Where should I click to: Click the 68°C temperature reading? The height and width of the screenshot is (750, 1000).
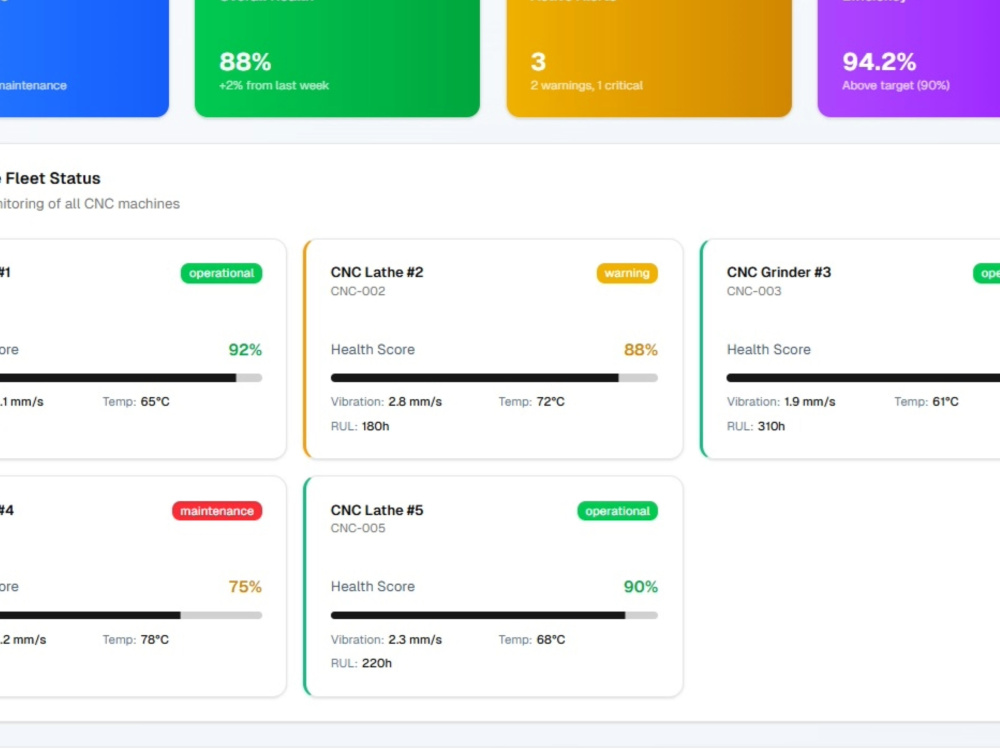coord(550,640)
